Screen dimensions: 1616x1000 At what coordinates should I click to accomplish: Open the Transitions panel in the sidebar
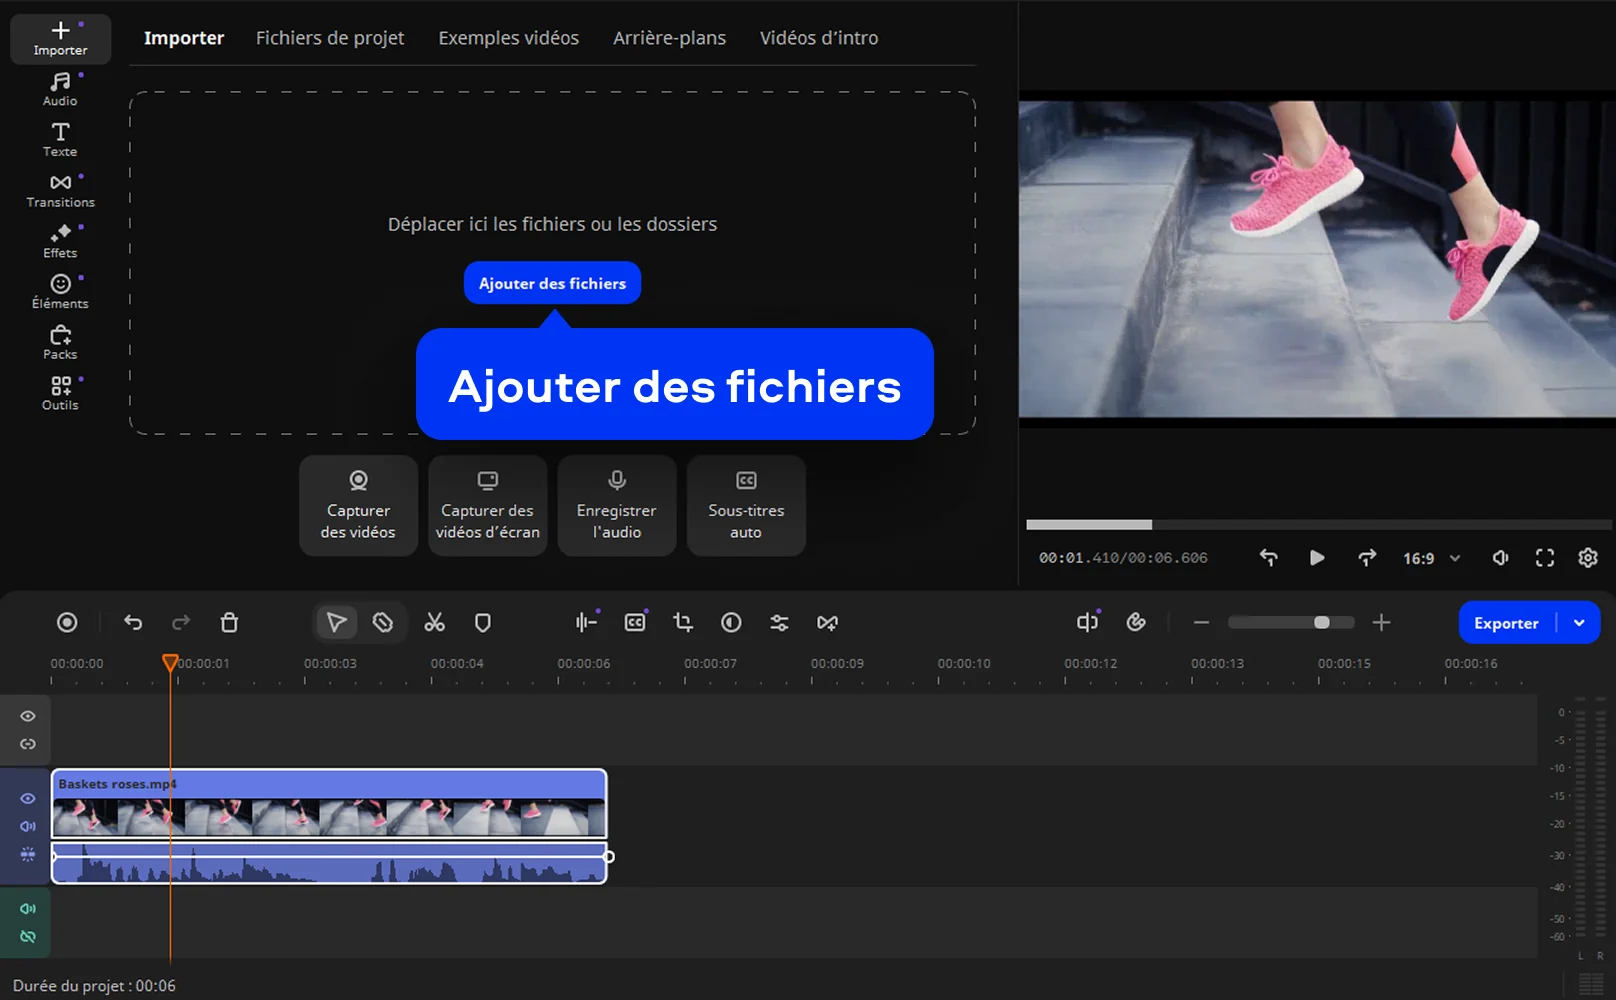pos(60,190)
